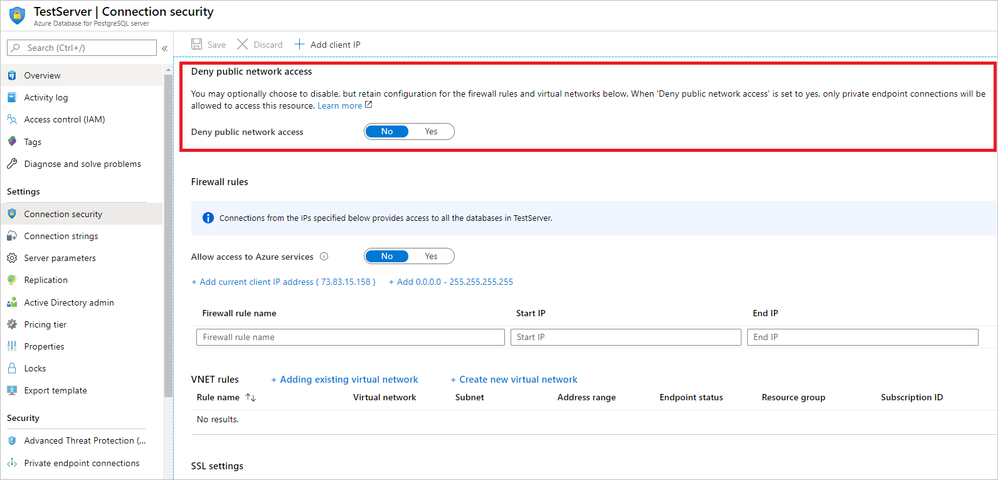998x480 pixels.
Task: Click the Replication globe icon
Action: [x=11, y=280]
